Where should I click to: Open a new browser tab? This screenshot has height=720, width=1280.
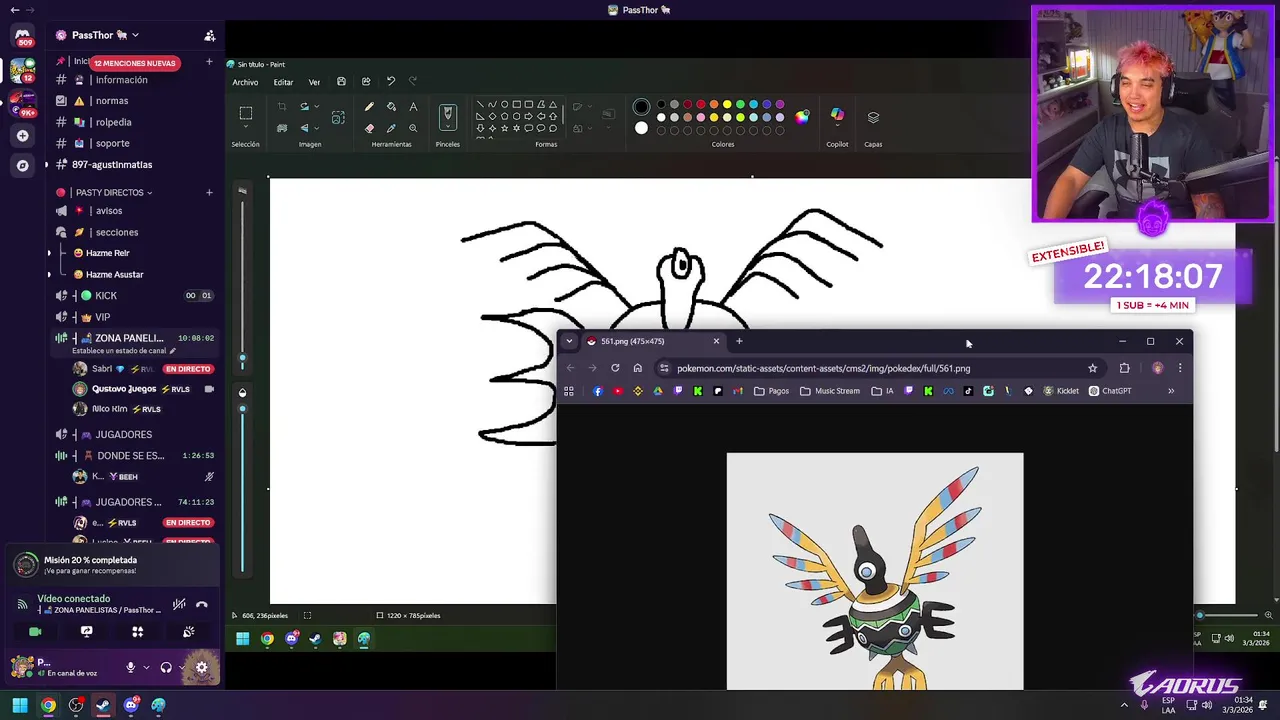[739, 341]
